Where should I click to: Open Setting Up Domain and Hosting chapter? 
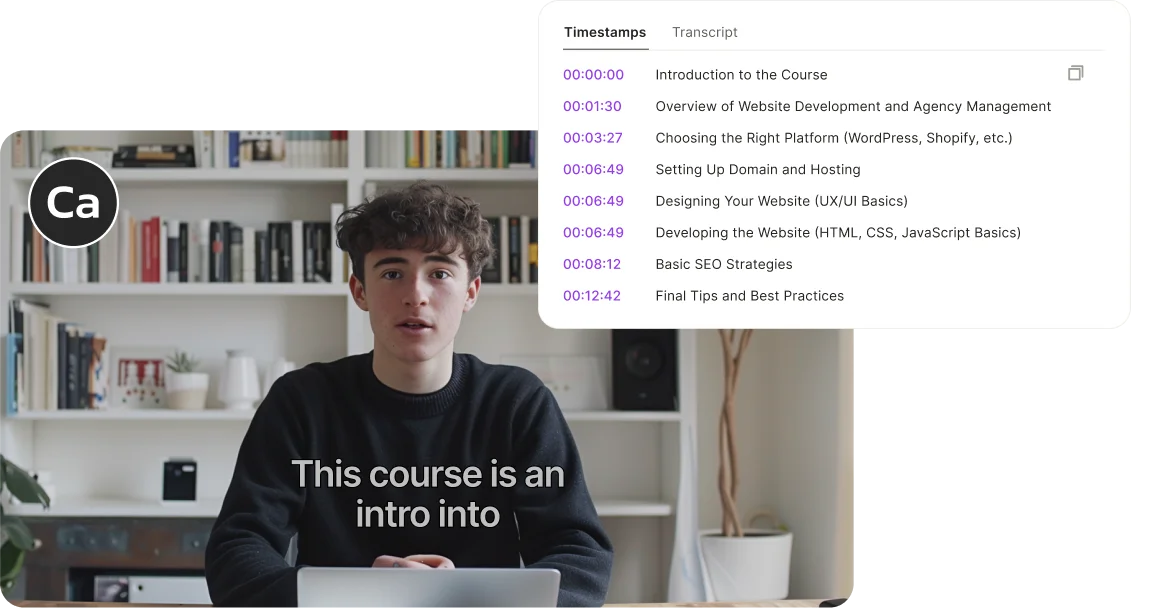point(758,169)
